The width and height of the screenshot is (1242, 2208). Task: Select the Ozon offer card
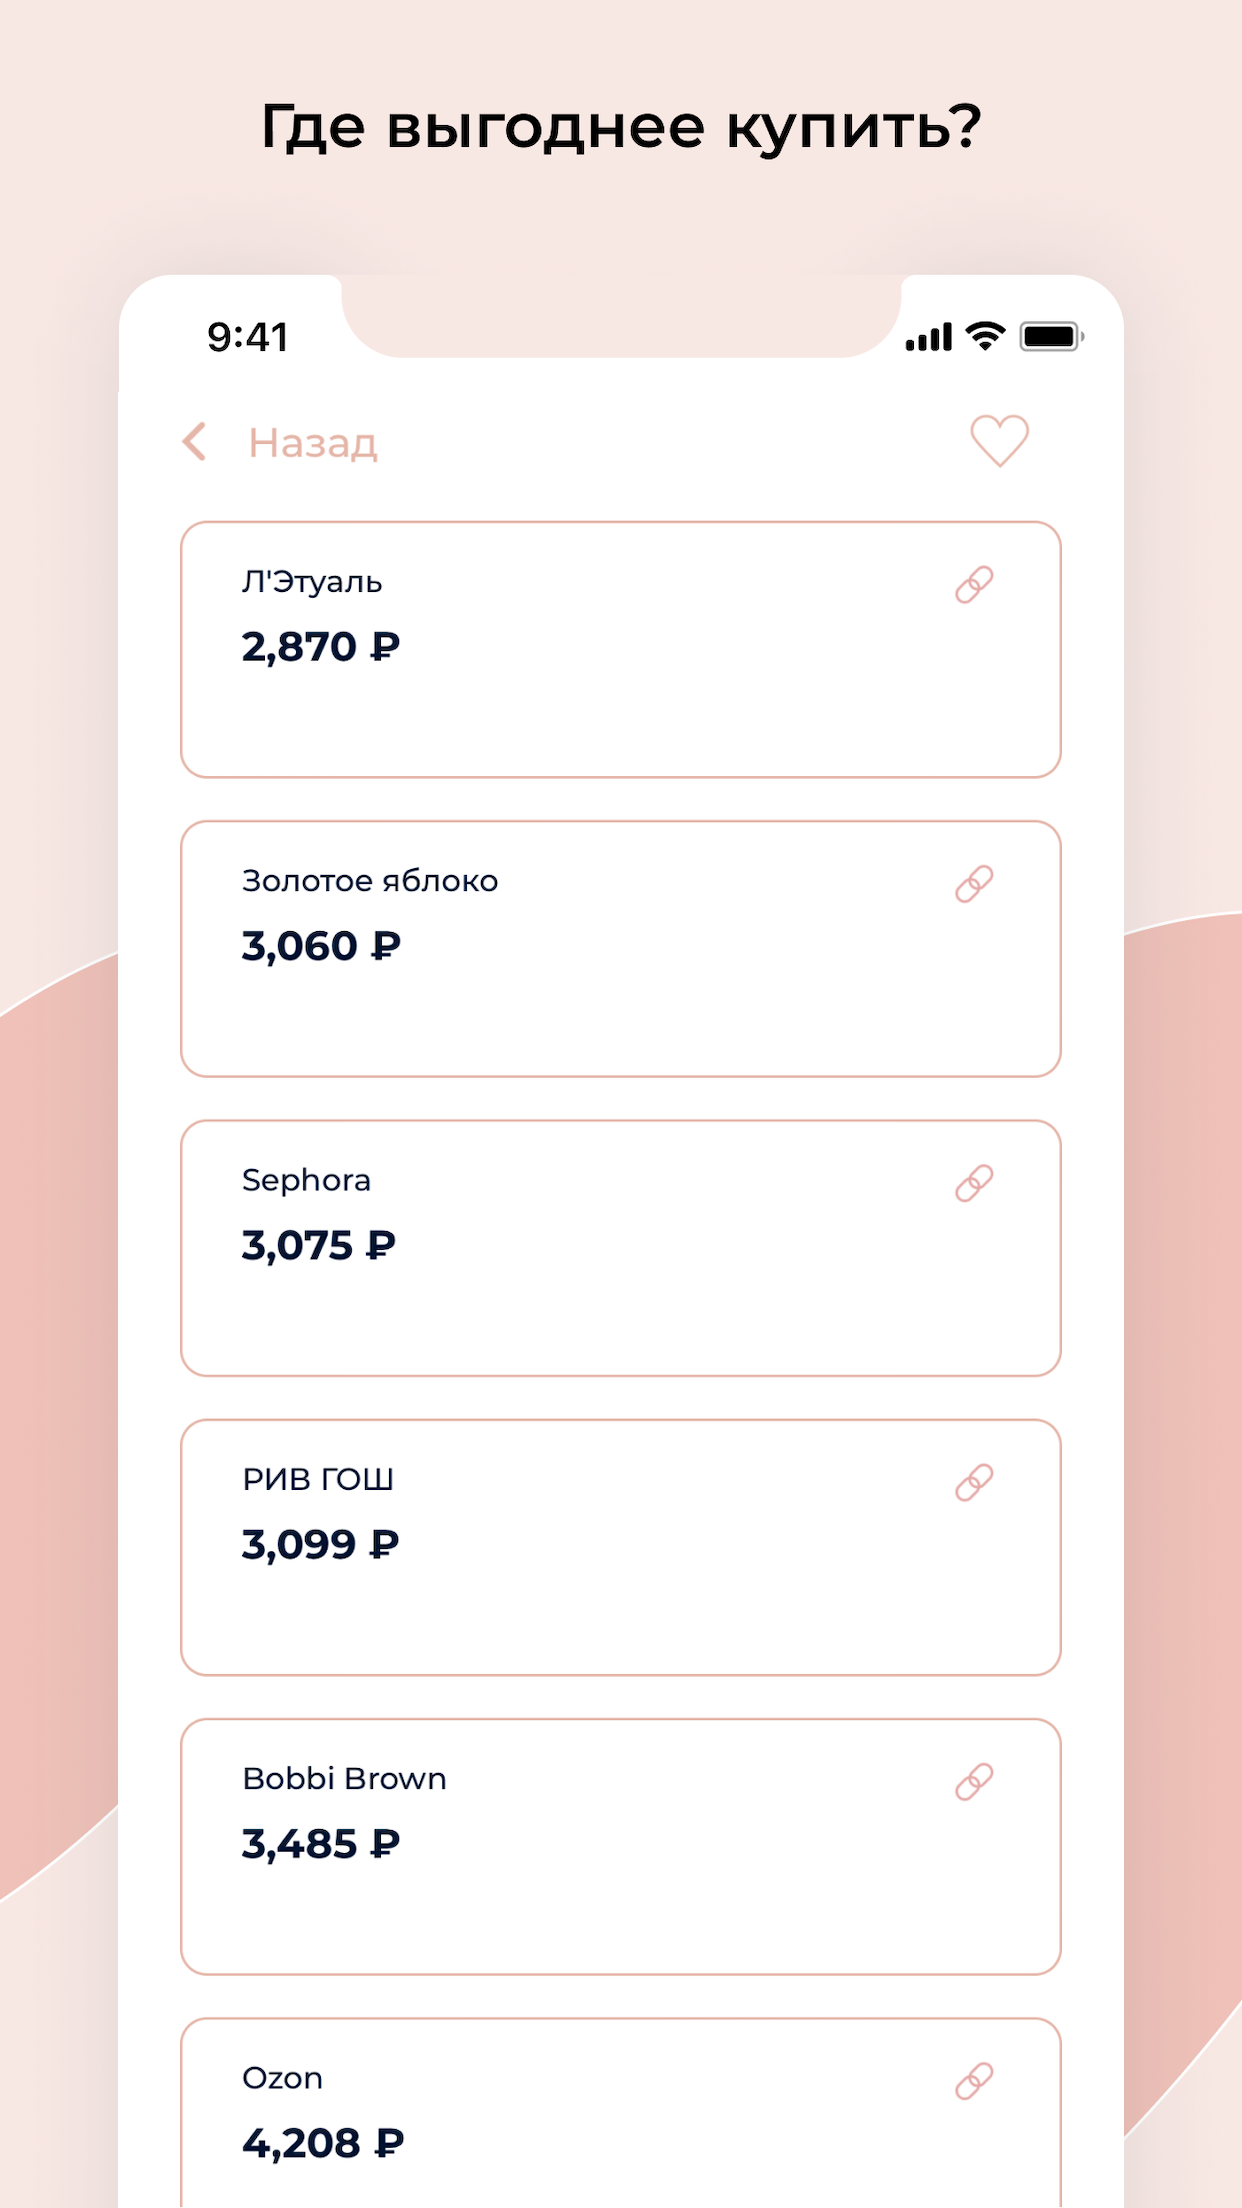pos(620,2150)
